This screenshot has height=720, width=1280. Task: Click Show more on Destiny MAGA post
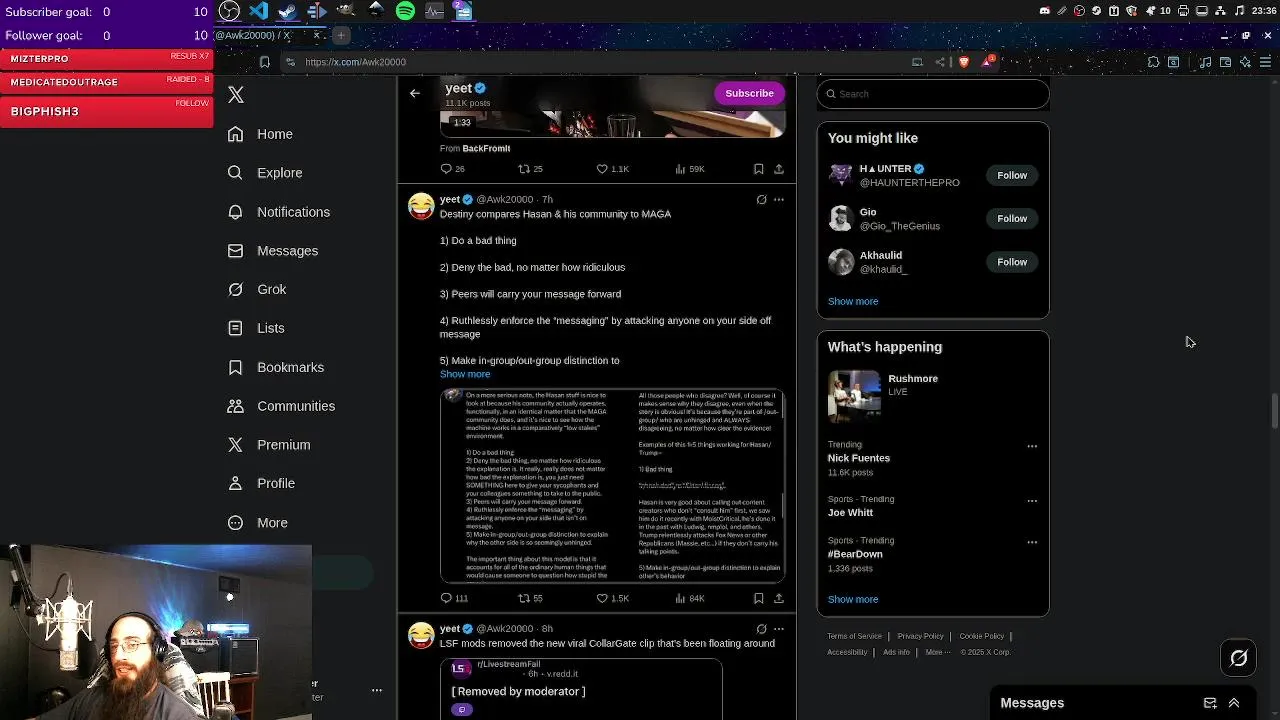coord(465,374)
